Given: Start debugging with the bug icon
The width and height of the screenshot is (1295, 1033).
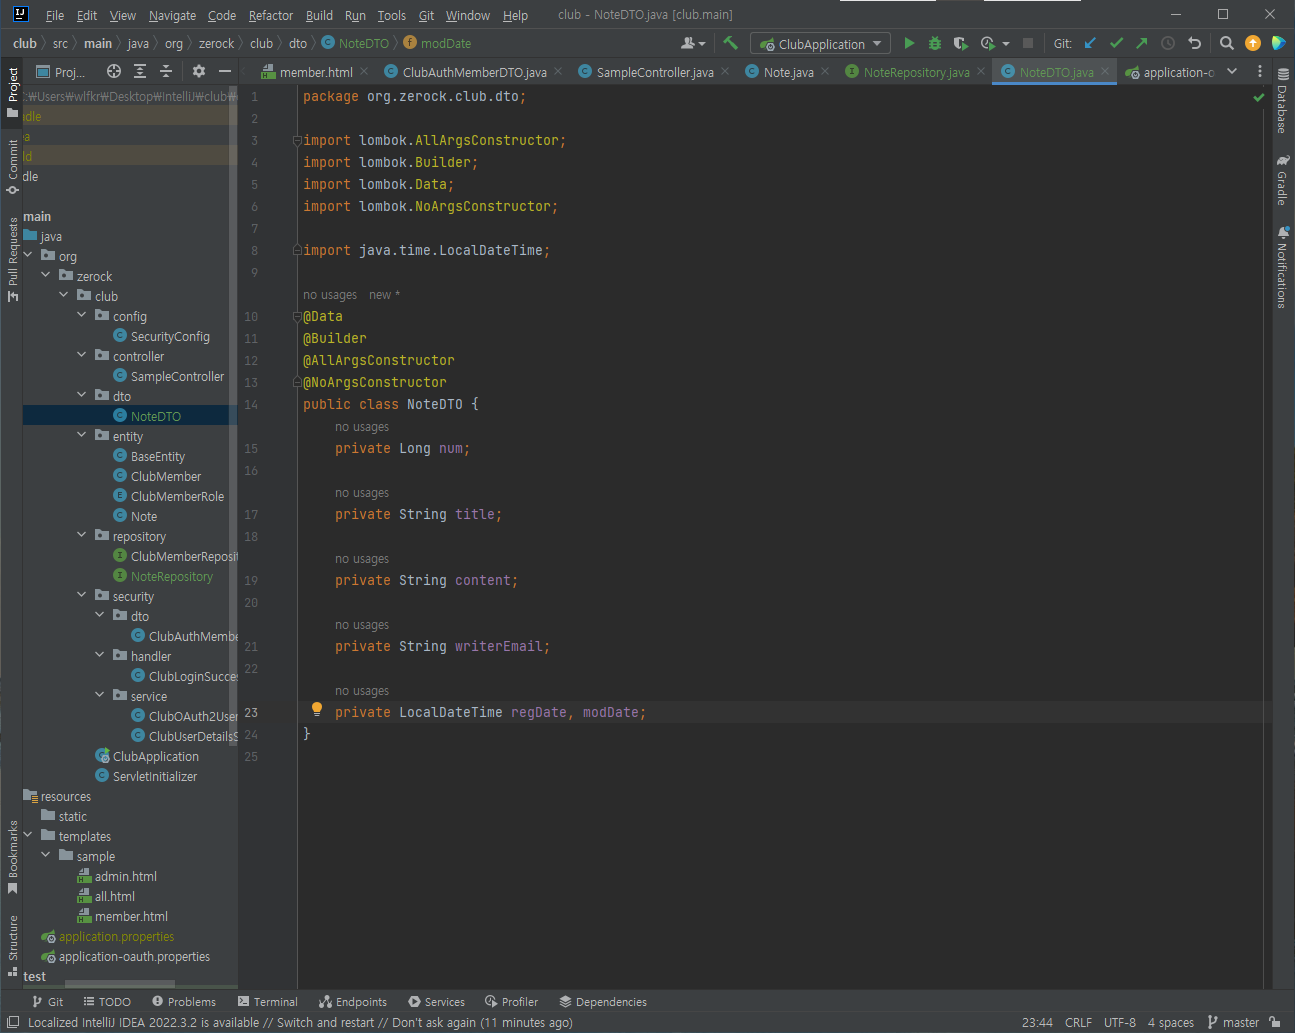Looking at the screenshot, I should pyautogui.click(x=935, y=43).
